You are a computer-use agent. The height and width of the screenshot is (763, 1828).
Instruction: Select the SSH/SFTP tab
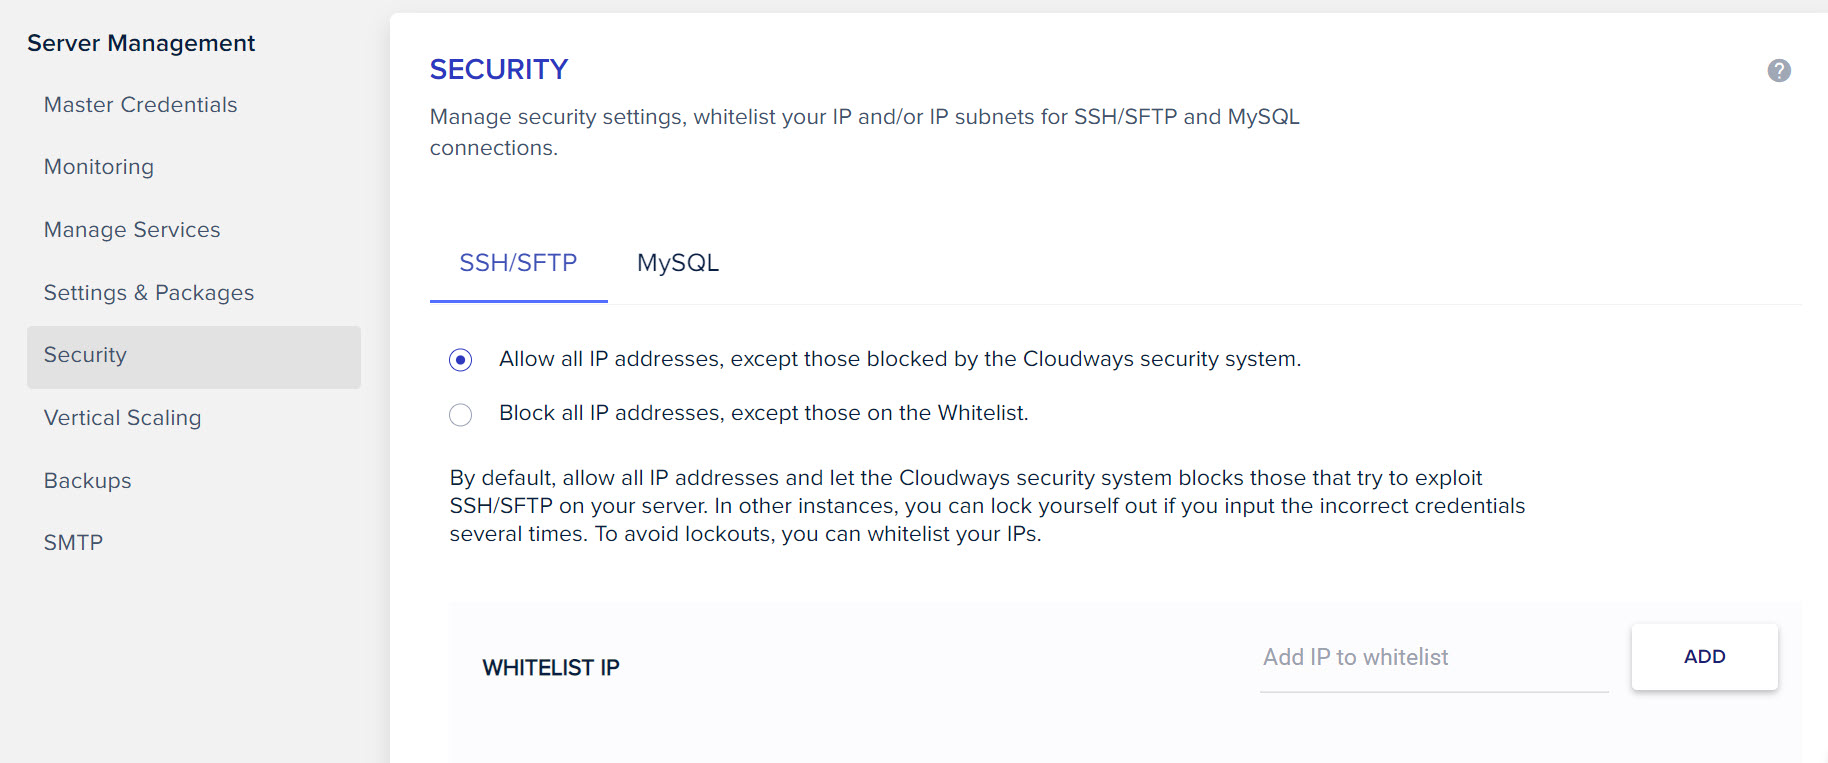click(517, 263)
